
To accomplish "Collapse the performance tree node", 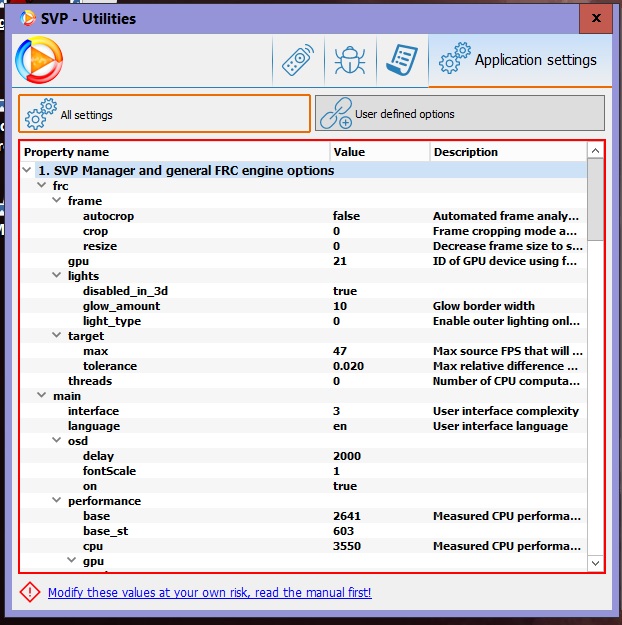I will click(x=57, y=500).
